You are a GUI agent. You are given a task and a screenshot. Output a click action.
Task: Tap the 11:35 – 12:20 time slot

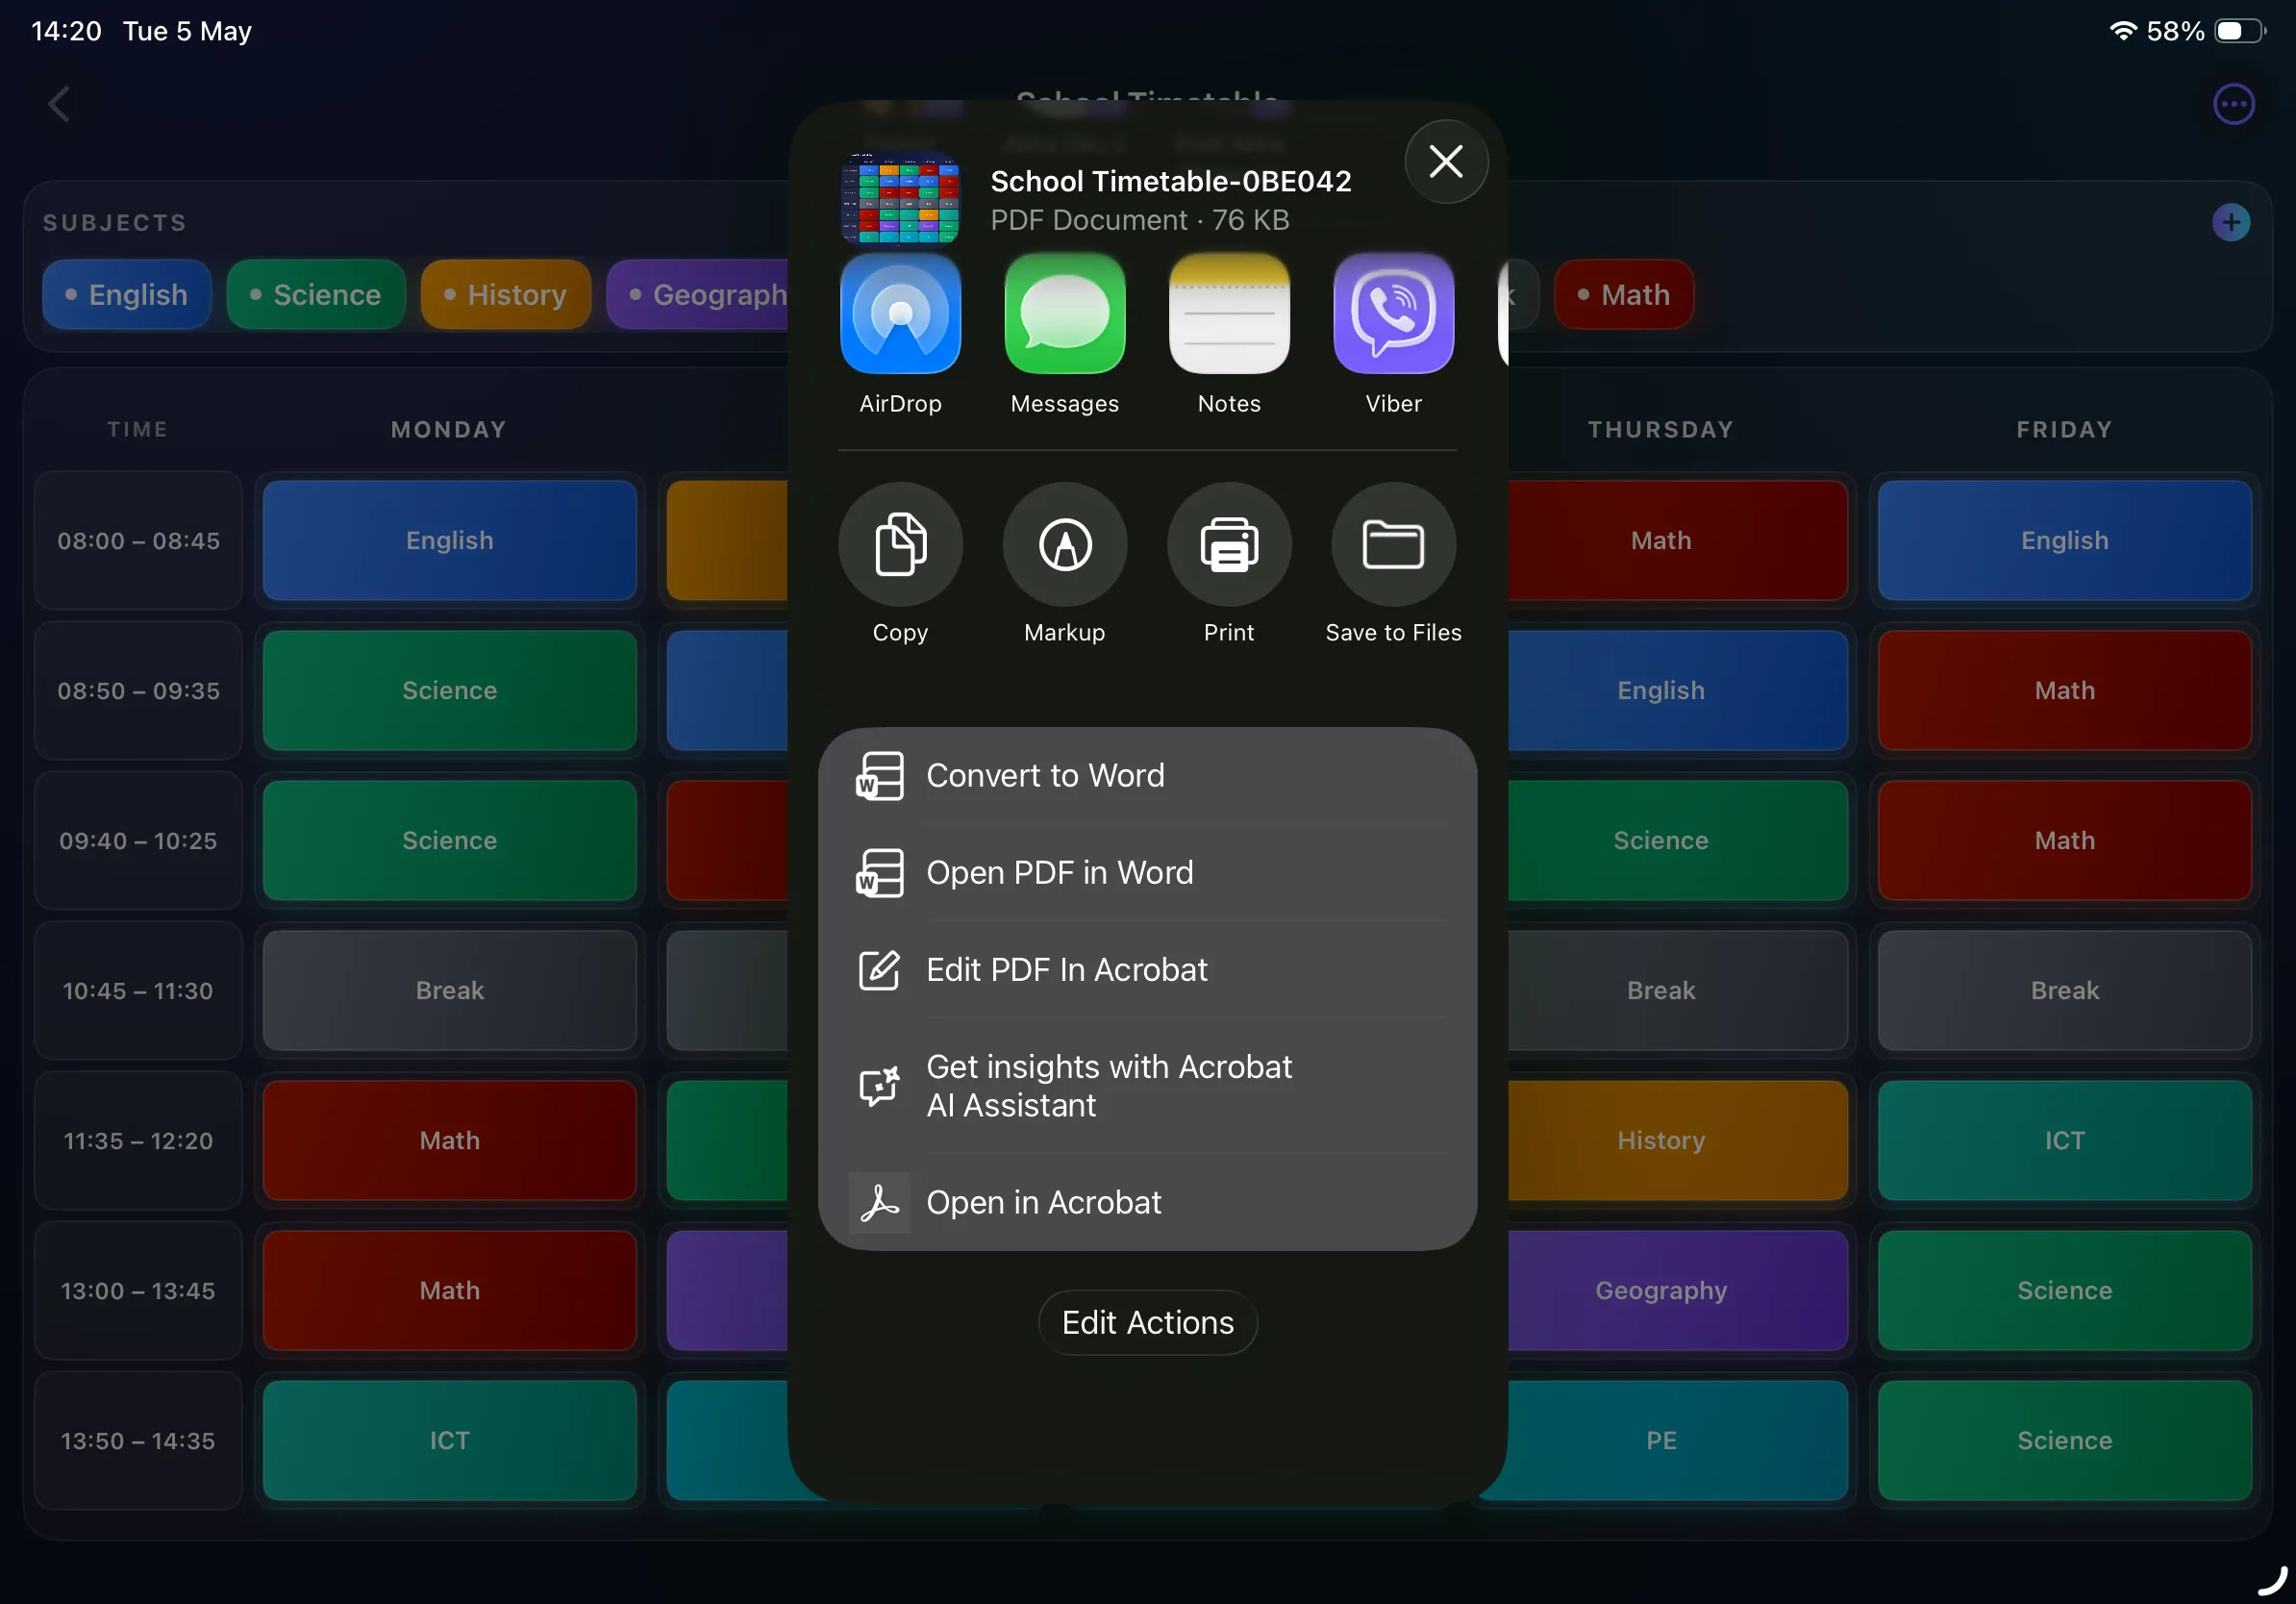pos(138,1141)
